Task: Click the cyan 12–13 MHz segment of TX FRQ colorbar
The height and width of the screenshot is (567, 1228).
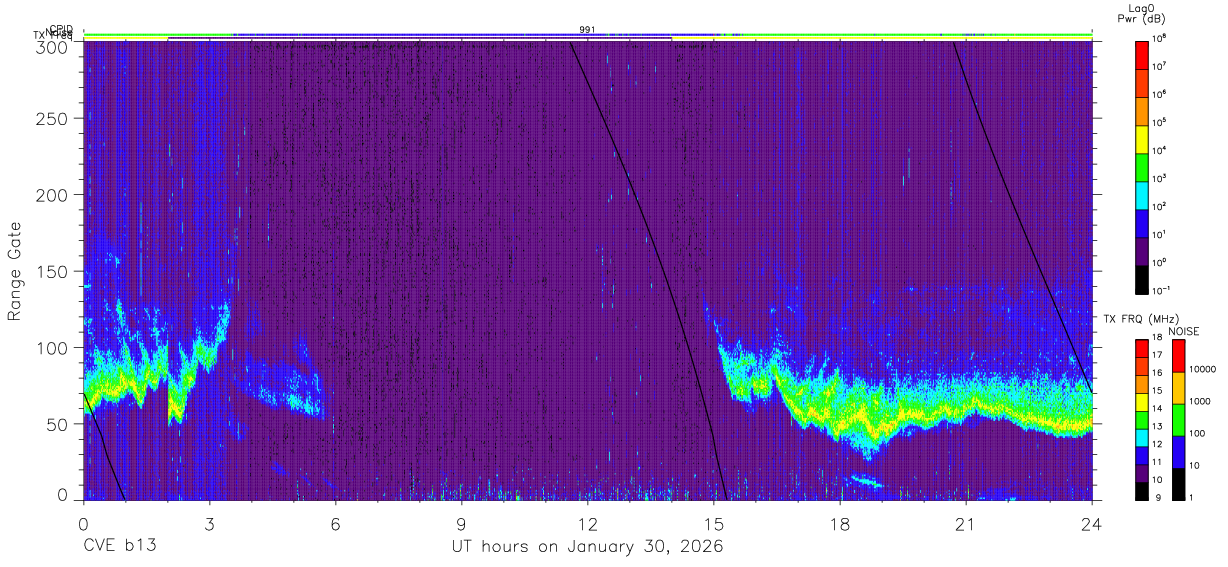Action: (1141, 436)
